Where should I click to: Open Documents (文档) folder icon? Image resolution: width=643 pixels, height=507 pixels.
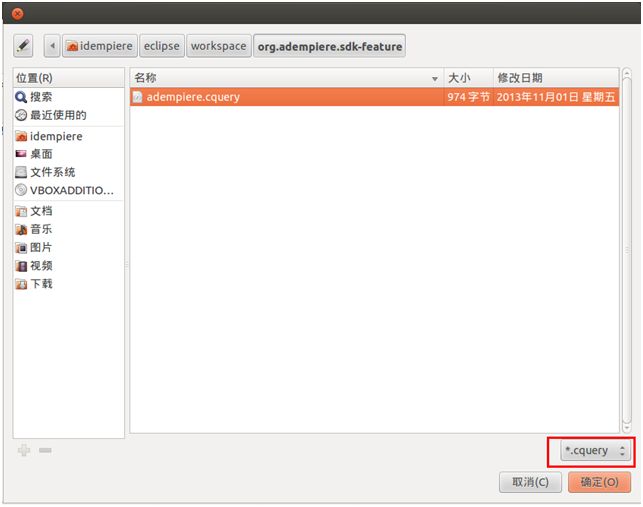(x=21, y=211)
